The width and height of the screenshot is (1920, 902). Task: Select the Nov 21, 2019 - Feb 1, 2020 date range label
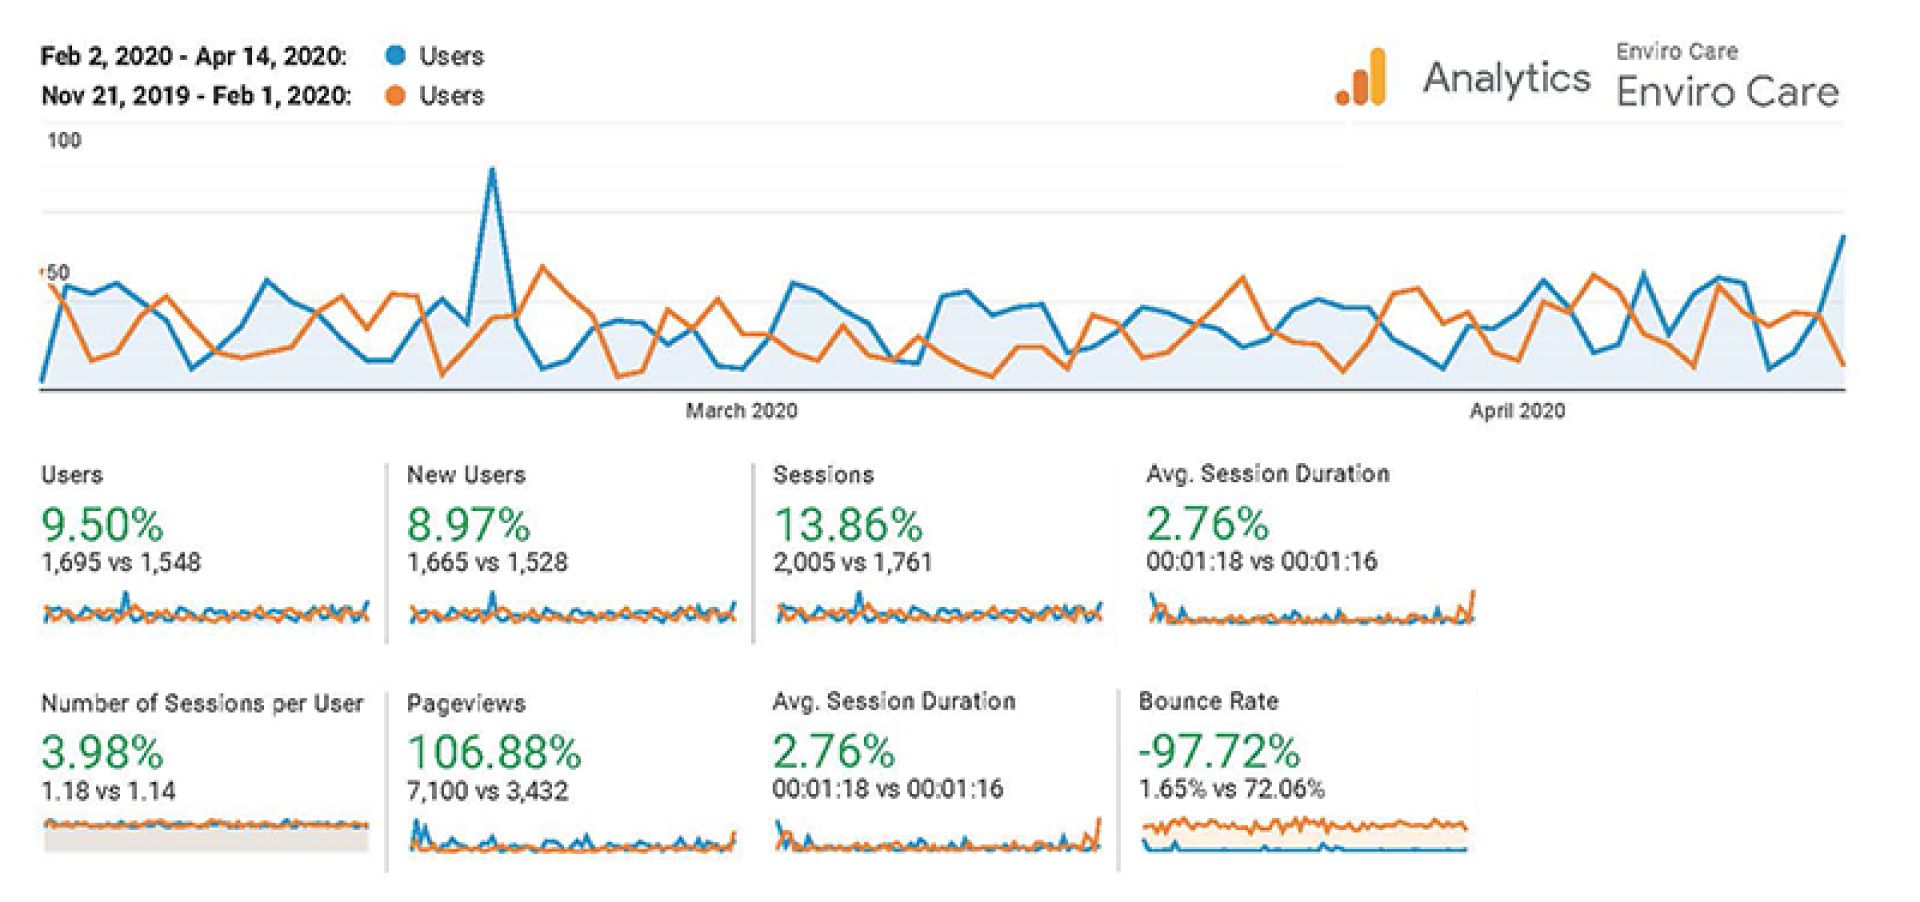click(x=196, y=96)
